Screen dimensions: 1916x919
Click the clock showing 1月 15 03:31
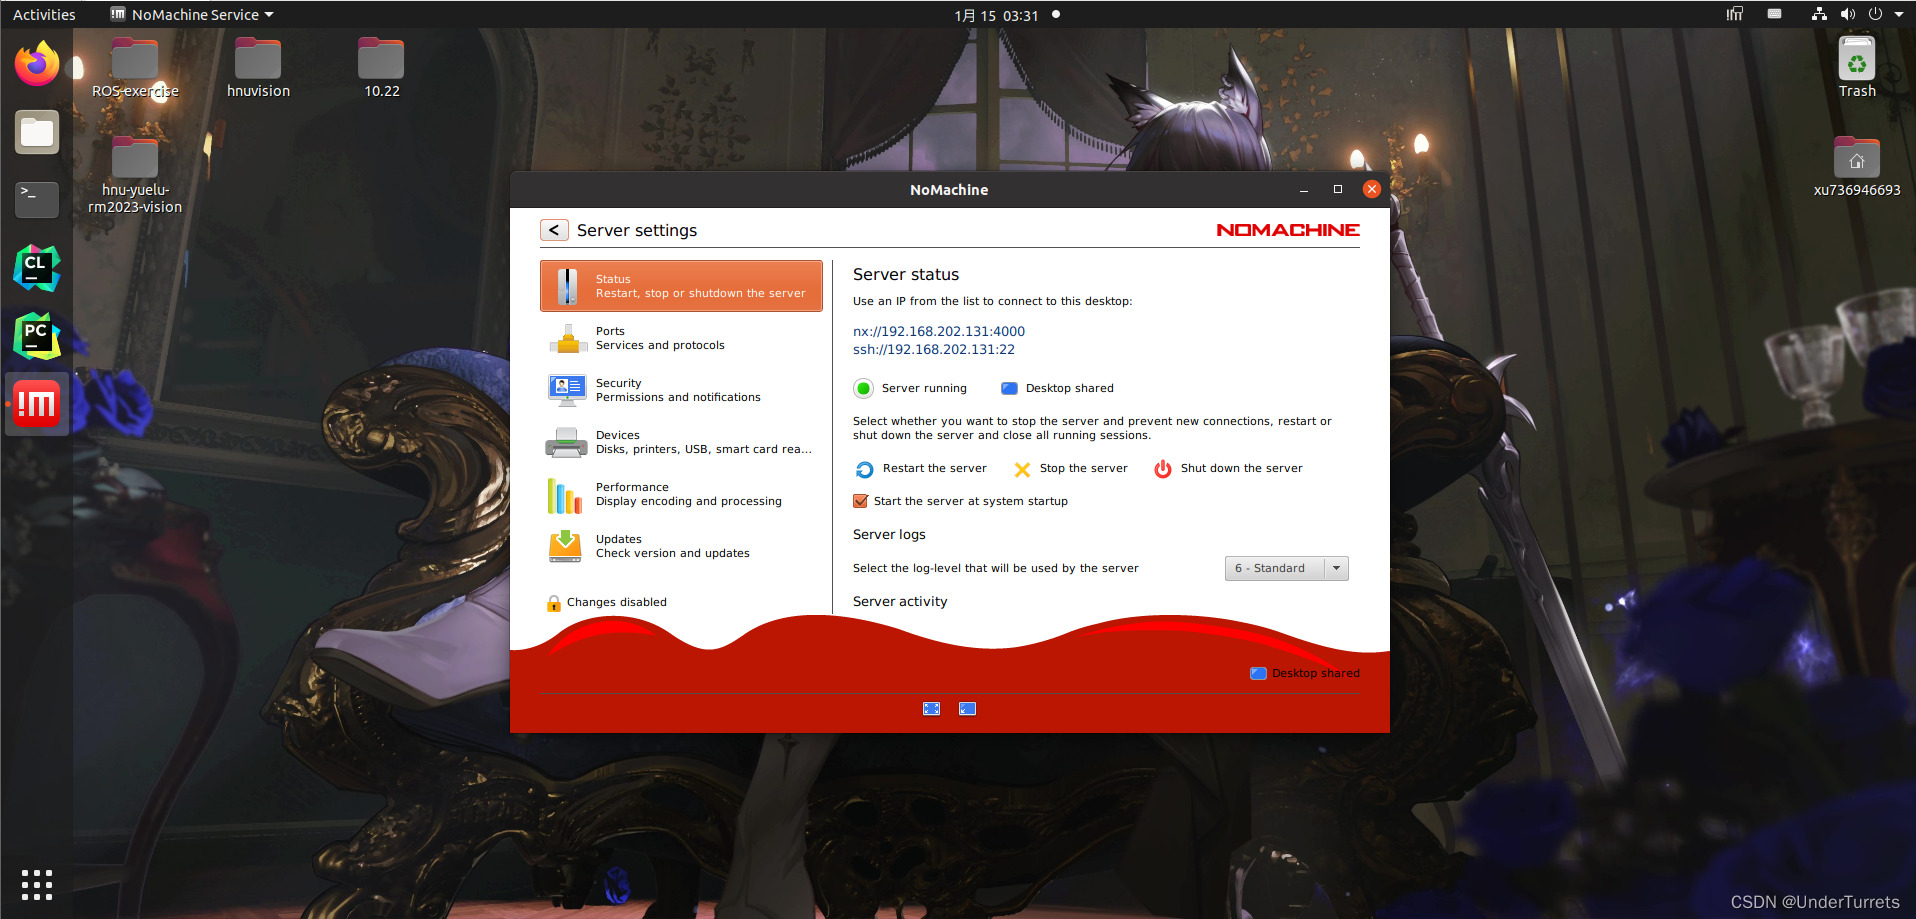(x=996, y=15)
